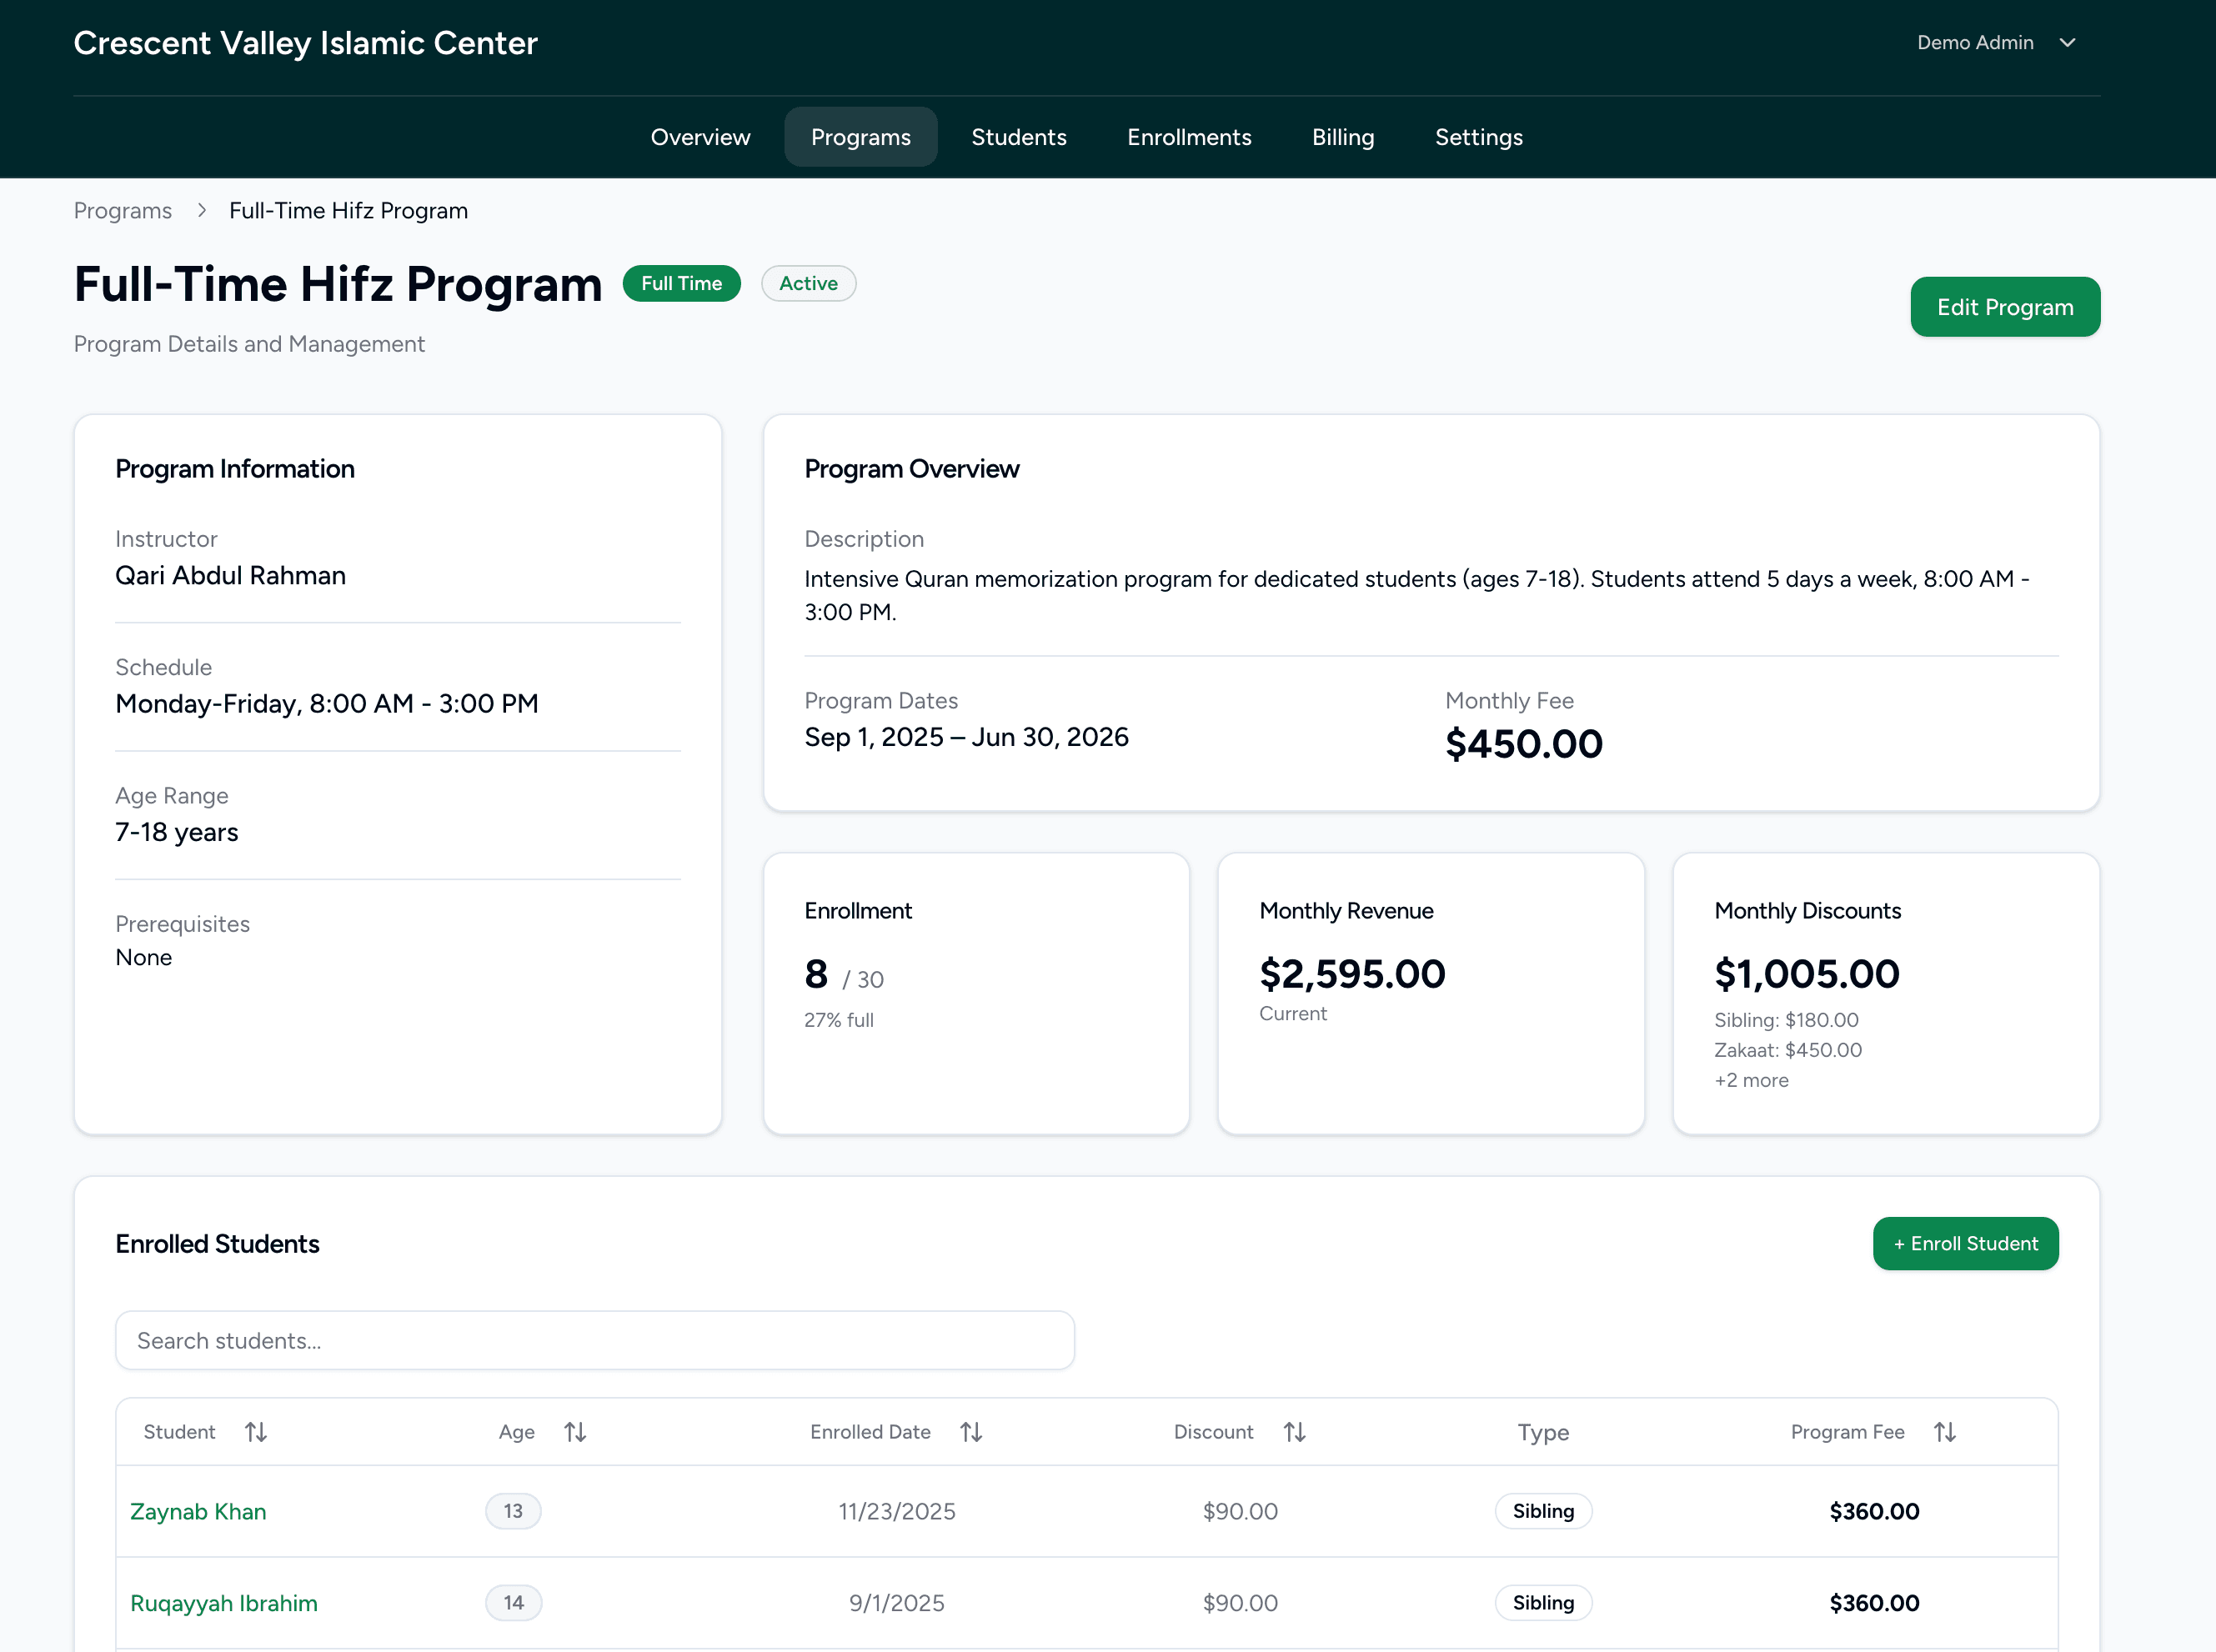This screenshot has width=2216, height=1652.
Task: Click the Active status badge
Action: tap(808, 283)
